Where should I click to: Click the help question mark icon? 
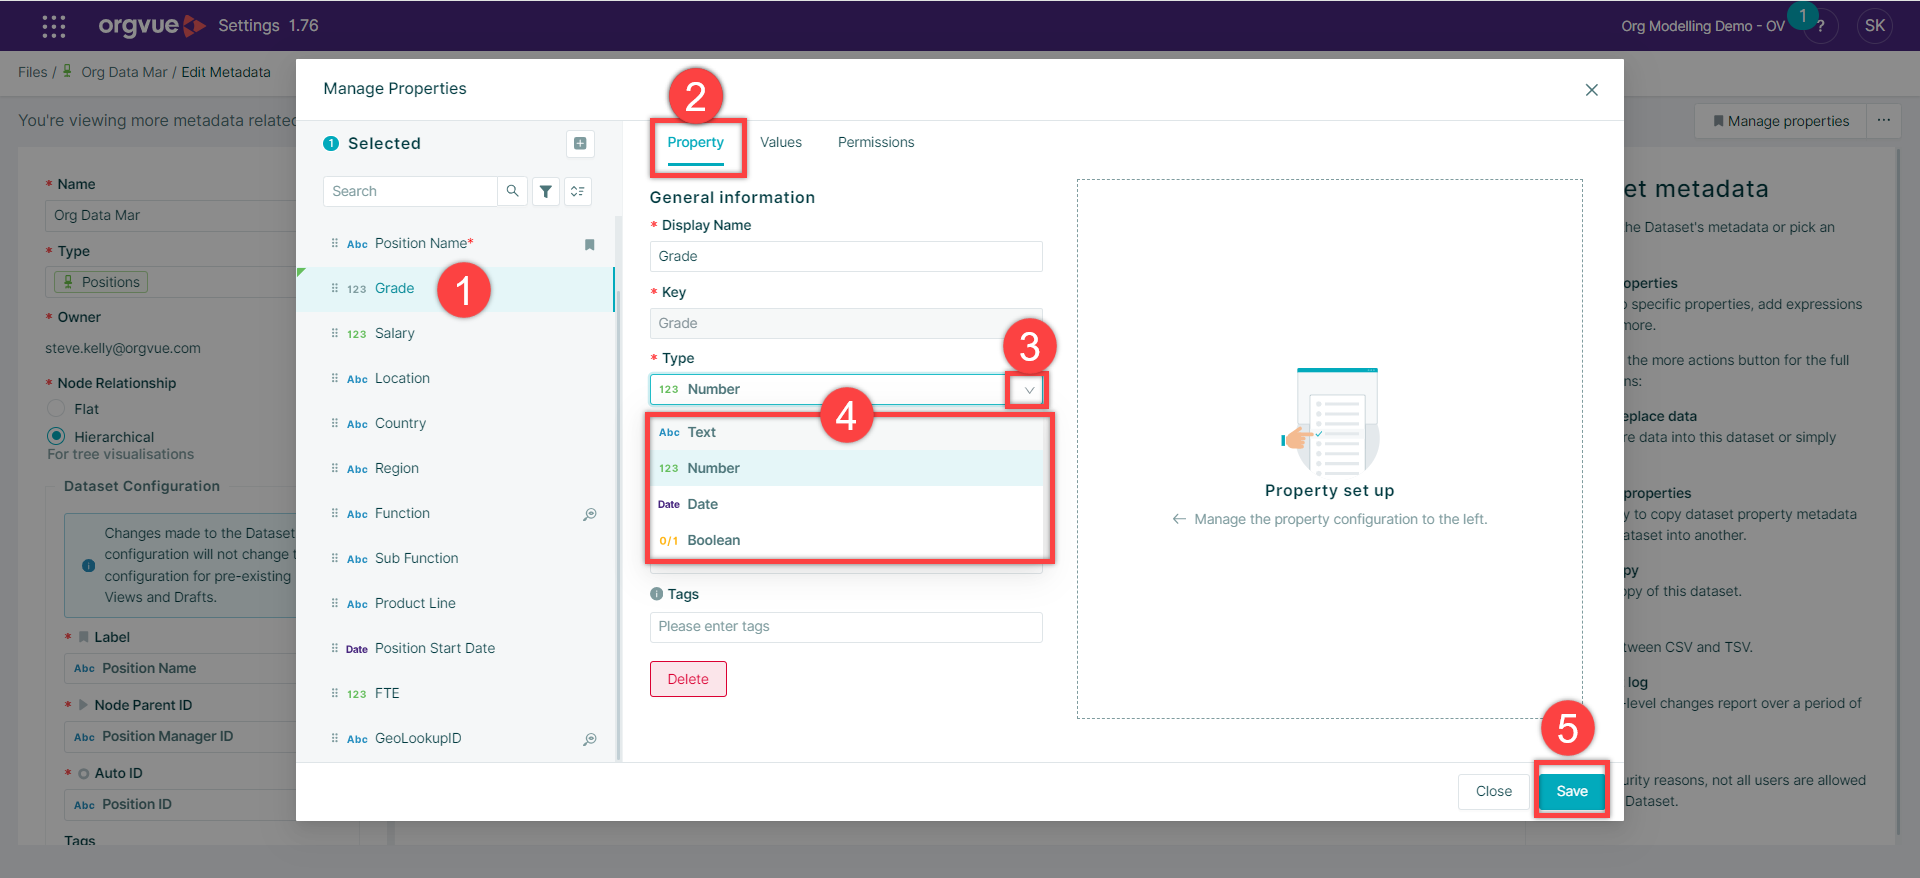pos(1821,27)
